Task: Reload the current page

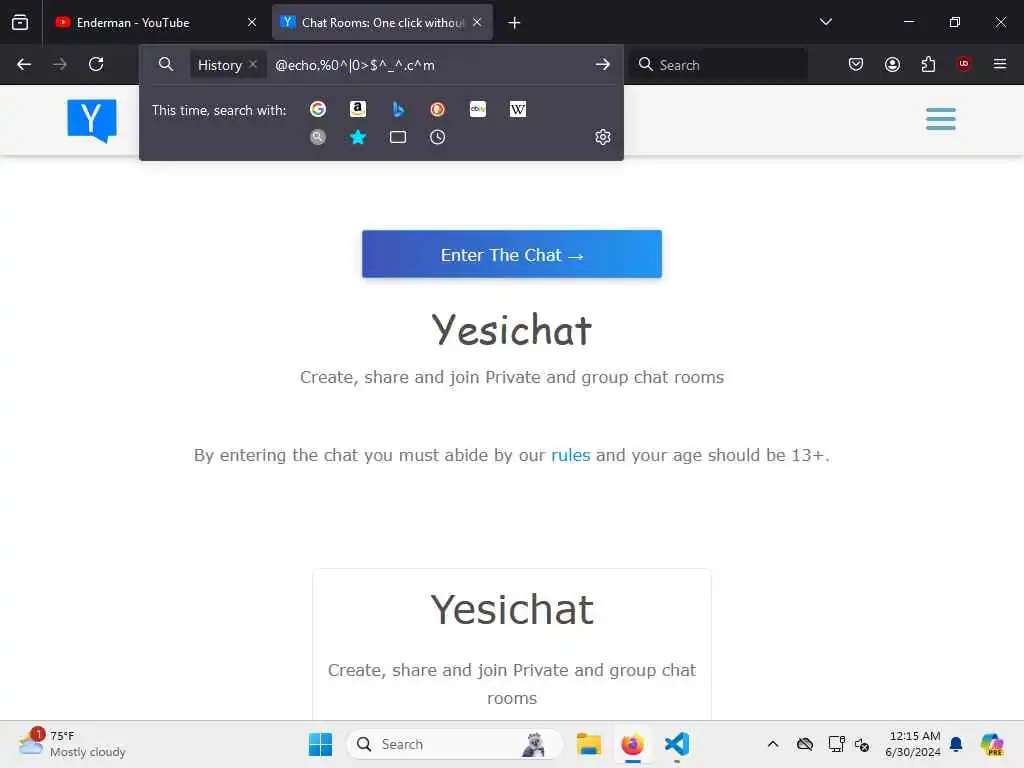Action: pos(96,64)
